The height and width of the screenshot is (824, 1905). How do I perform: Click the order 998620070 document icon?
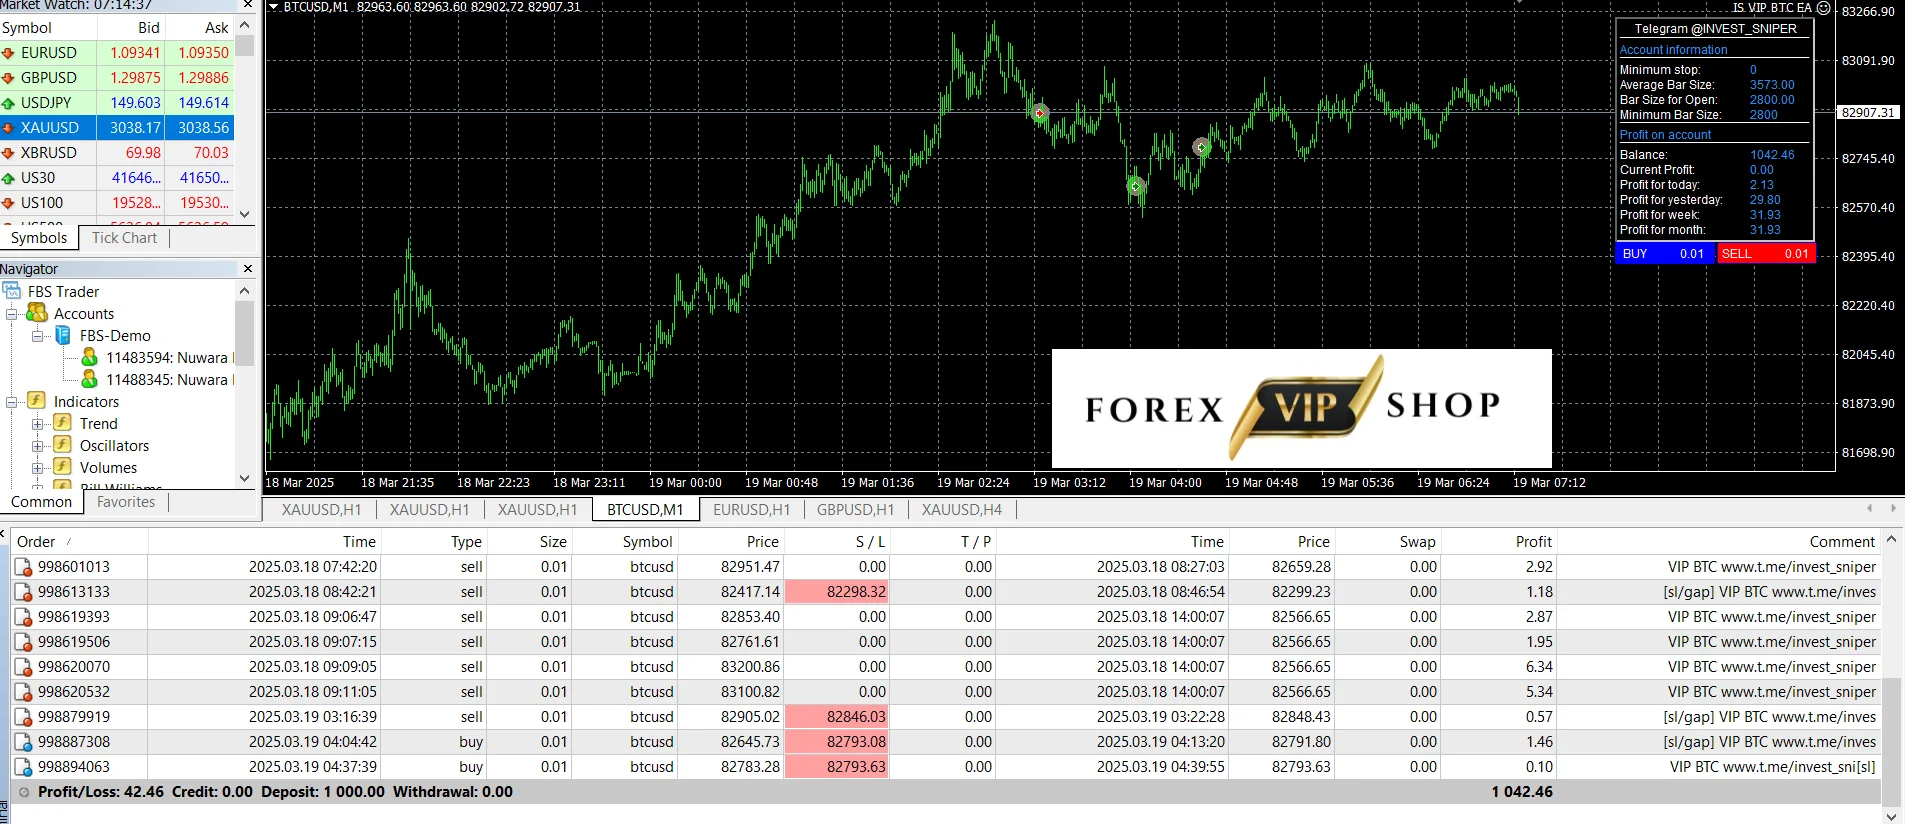[23, 667]
